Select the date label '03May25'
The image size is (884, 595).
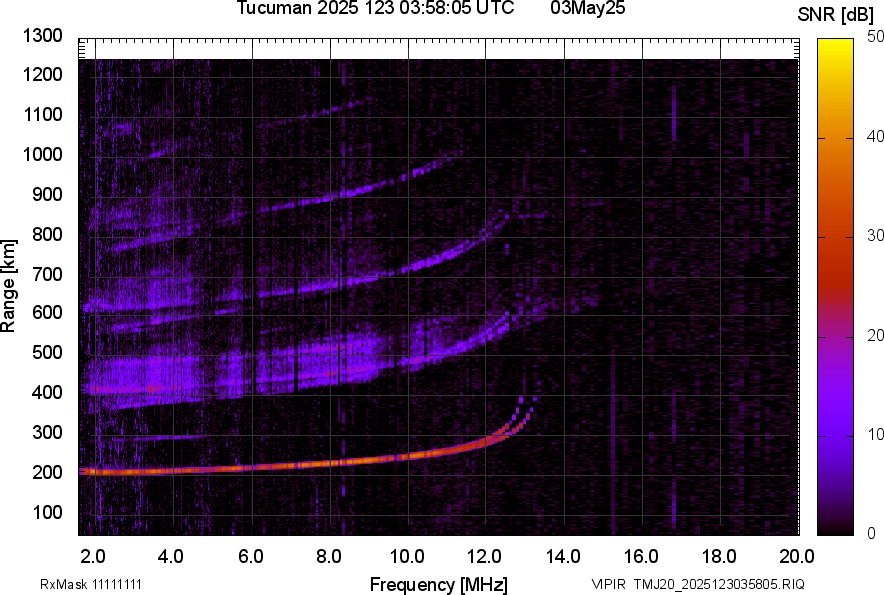point(588,7)
